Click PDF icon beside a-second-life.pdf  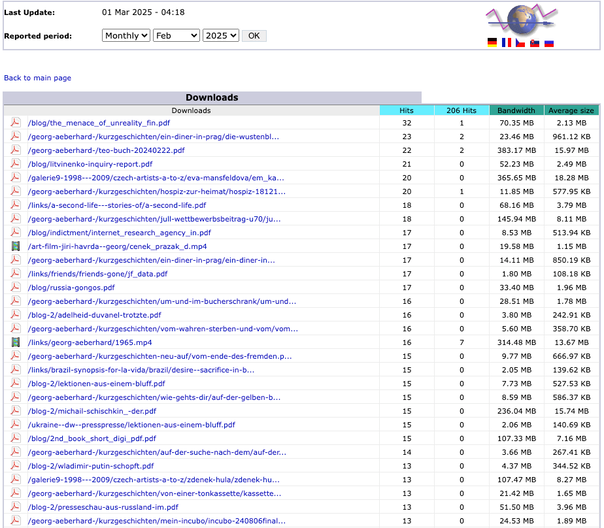[15, 205]
